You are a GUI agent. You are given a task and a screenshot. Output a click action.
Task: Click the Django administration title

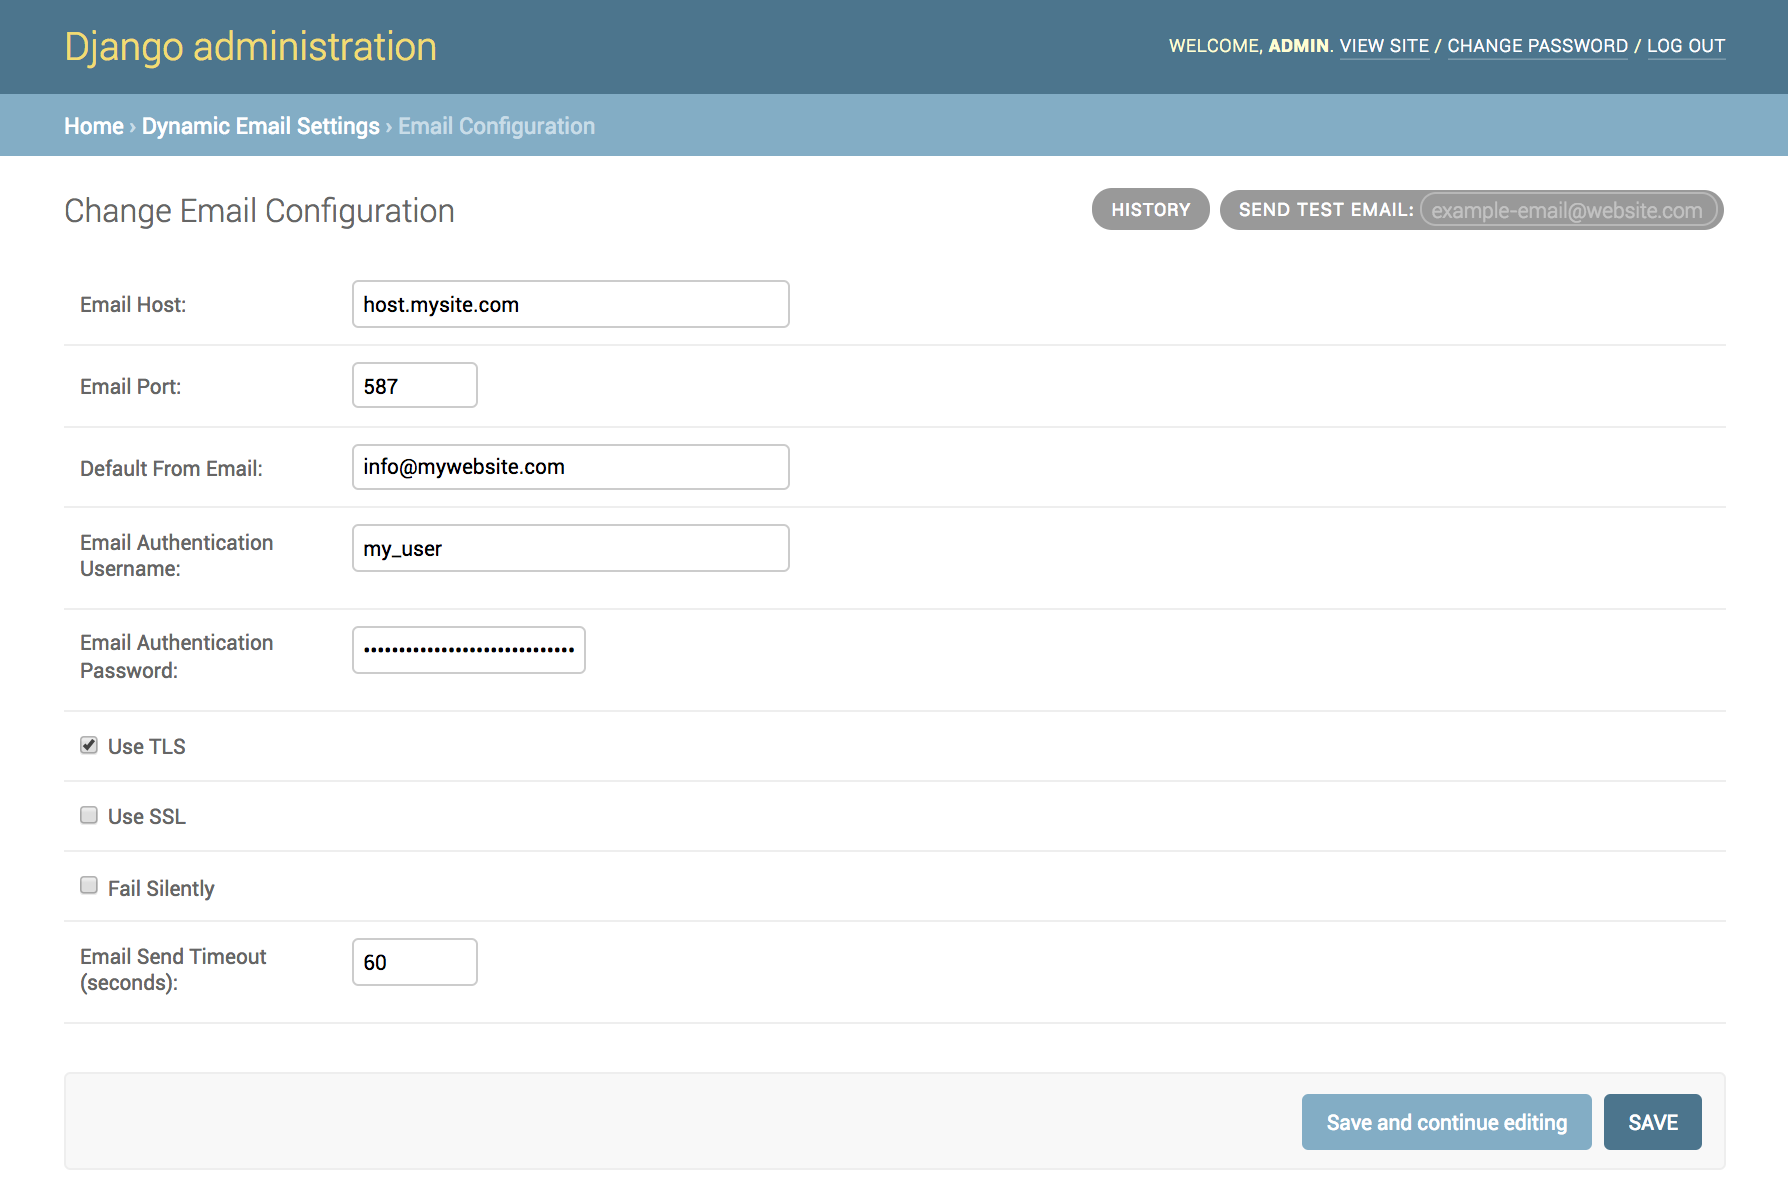(250, 47)
